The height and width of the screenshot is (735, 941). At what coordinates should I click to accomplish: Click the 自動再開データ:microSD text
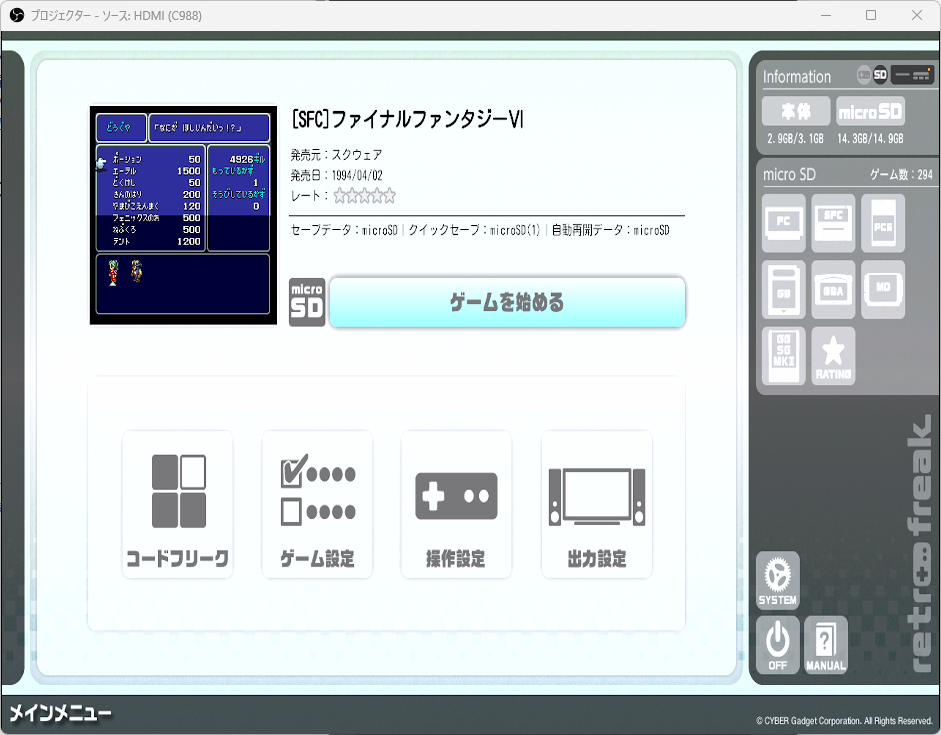point(610,230)
